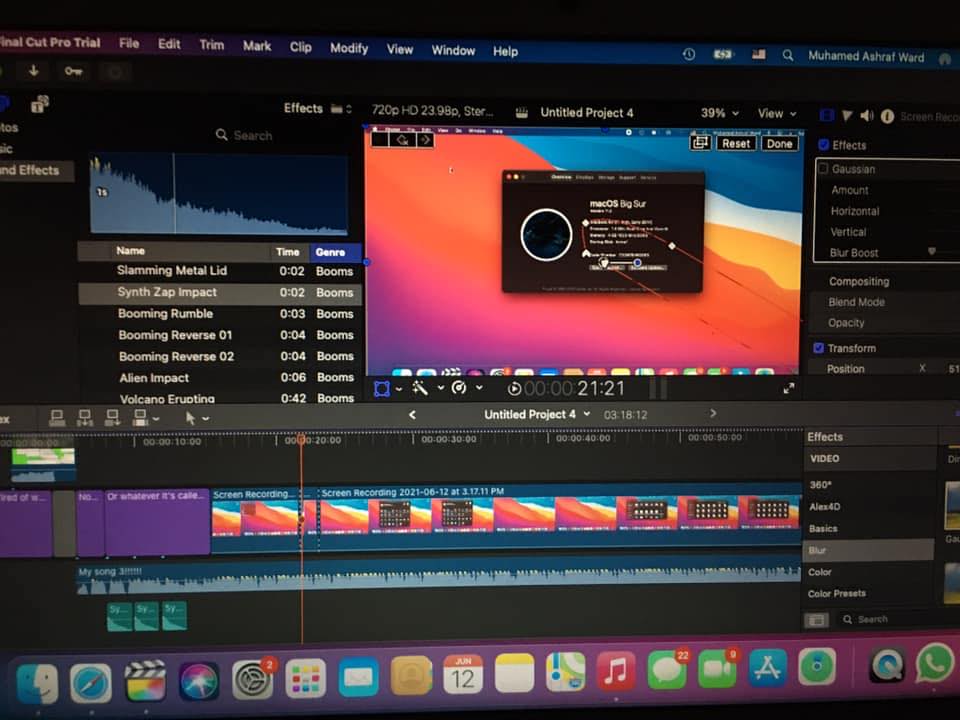Open the Select tool dropdown arrow
The height and width of the screenshot is (720, 960).
point(206,419)
